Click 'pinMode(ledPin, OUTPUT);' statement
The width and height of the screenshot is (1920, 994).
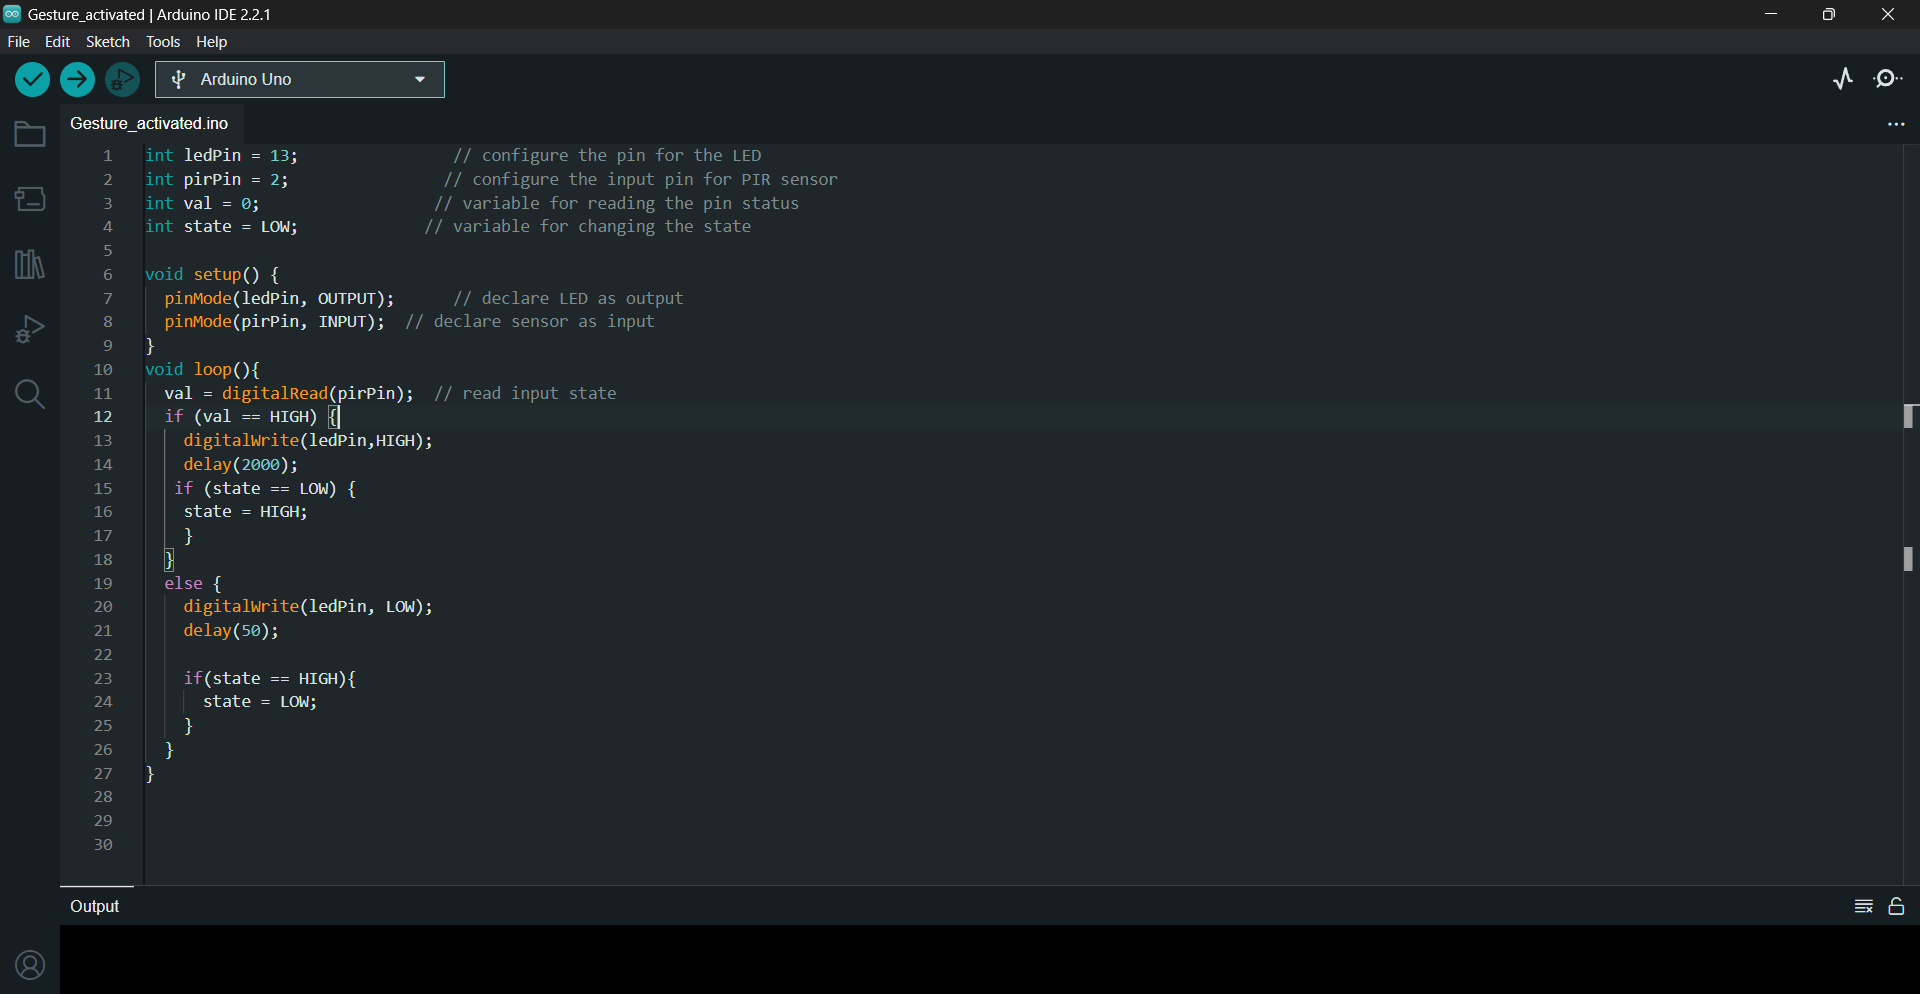click(279, 299)
